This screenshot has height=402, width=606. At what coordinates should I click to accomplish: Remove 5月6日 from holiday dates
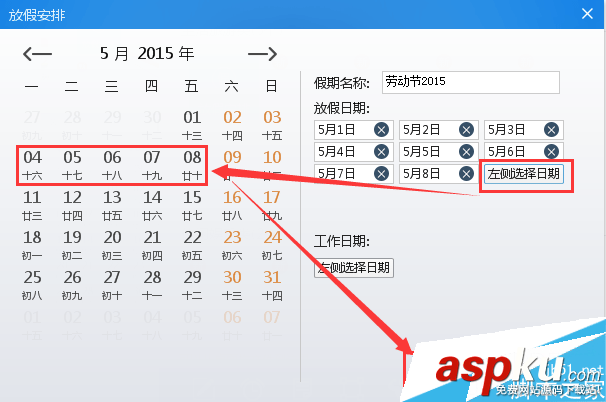(x=551, y=152)
